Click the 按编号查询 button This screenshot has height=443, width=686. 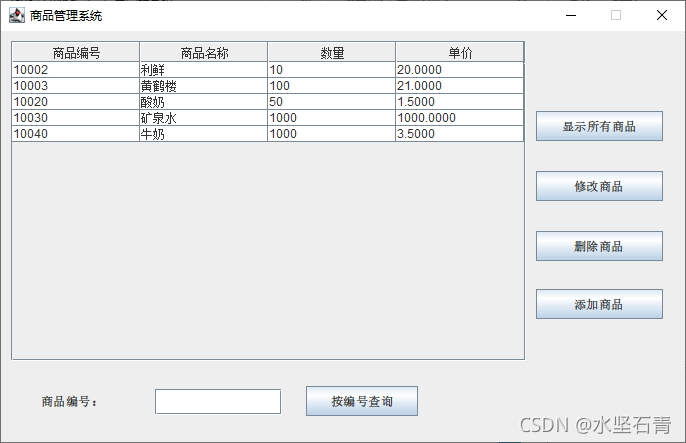pyautogui.click(x=362, y=401)
